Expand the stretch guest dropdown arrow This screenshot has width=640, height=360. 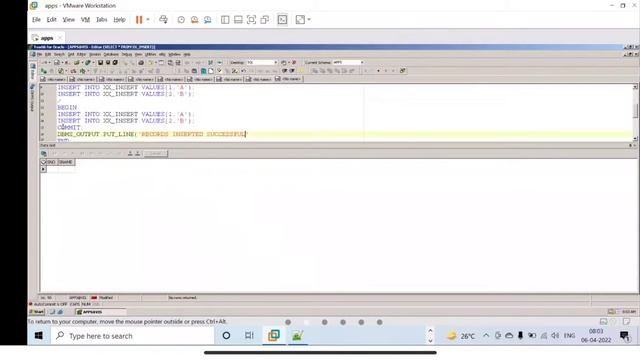pos(309,20)
